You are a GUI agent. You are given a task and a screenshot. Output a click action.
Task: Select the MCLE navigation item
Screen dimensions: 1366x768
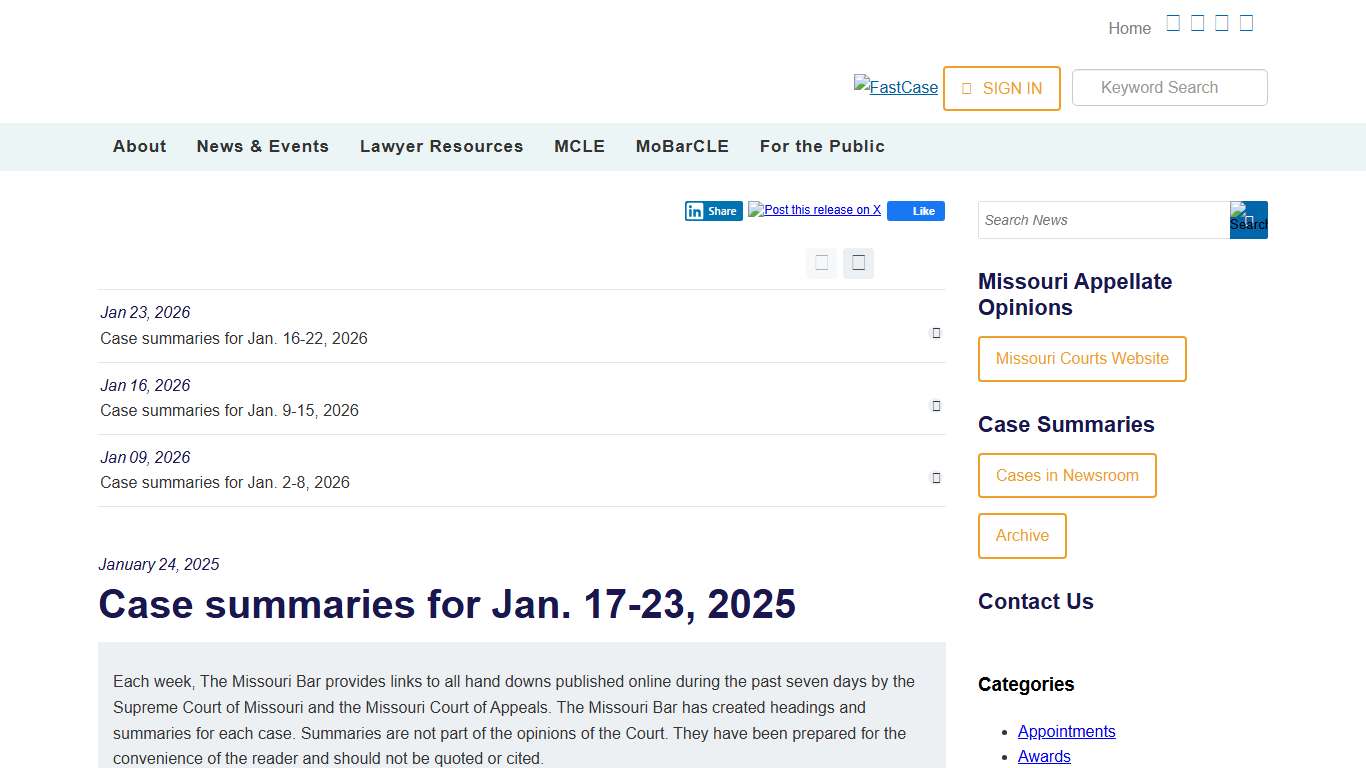579,146
